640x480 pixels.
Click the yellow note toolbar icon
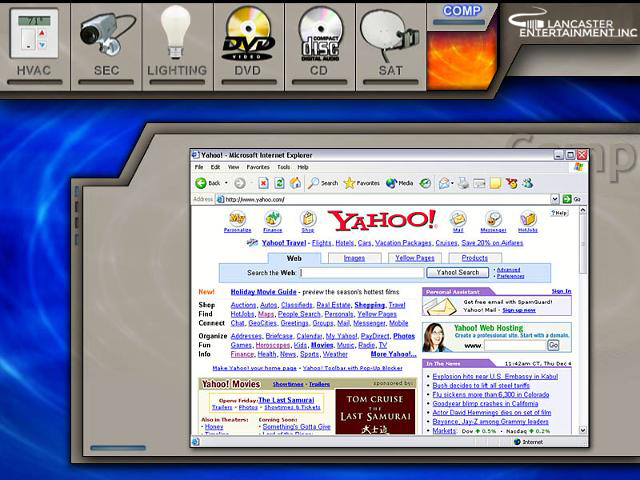[495, 183]
